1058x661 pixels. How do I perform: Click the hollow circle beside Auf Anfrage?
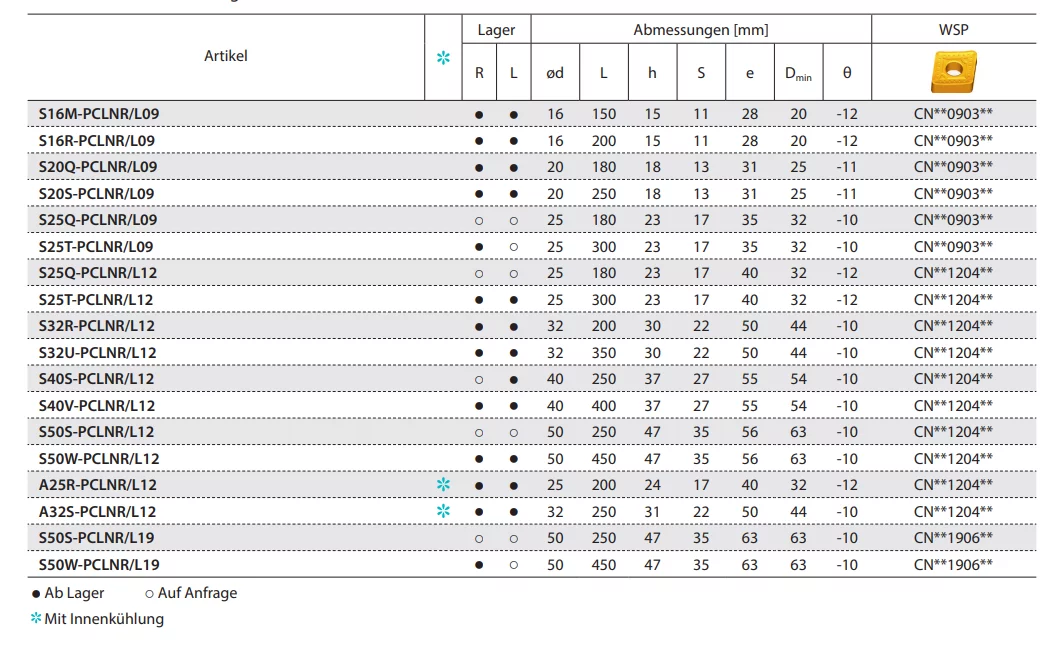pyautogui.click(x=149, y=593)
